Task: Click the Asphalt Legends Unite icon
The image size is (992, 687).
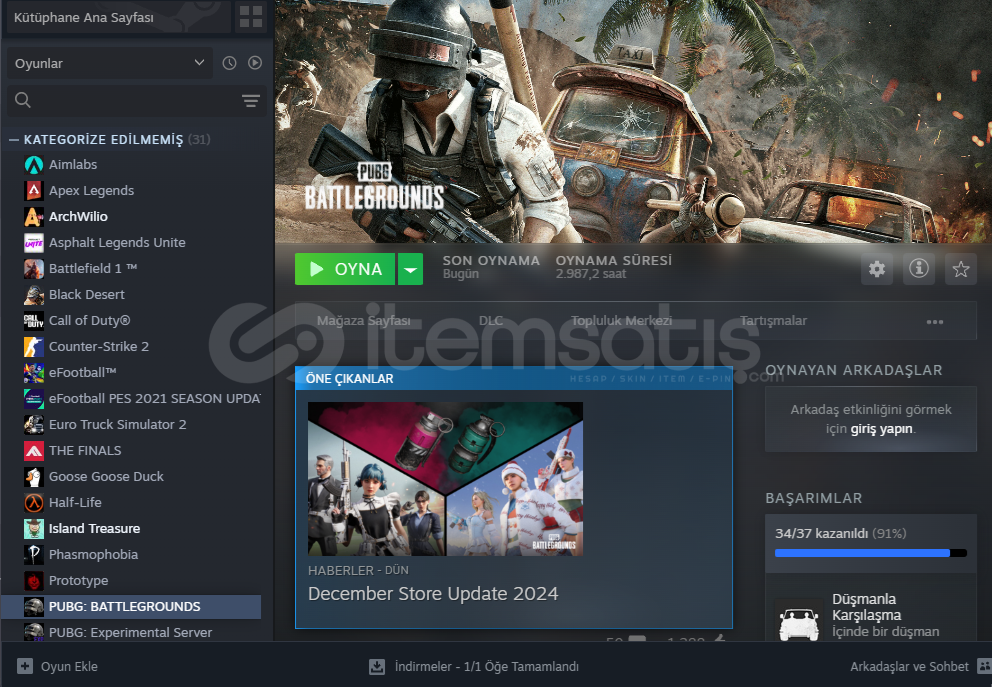Action: pos(34,242)
